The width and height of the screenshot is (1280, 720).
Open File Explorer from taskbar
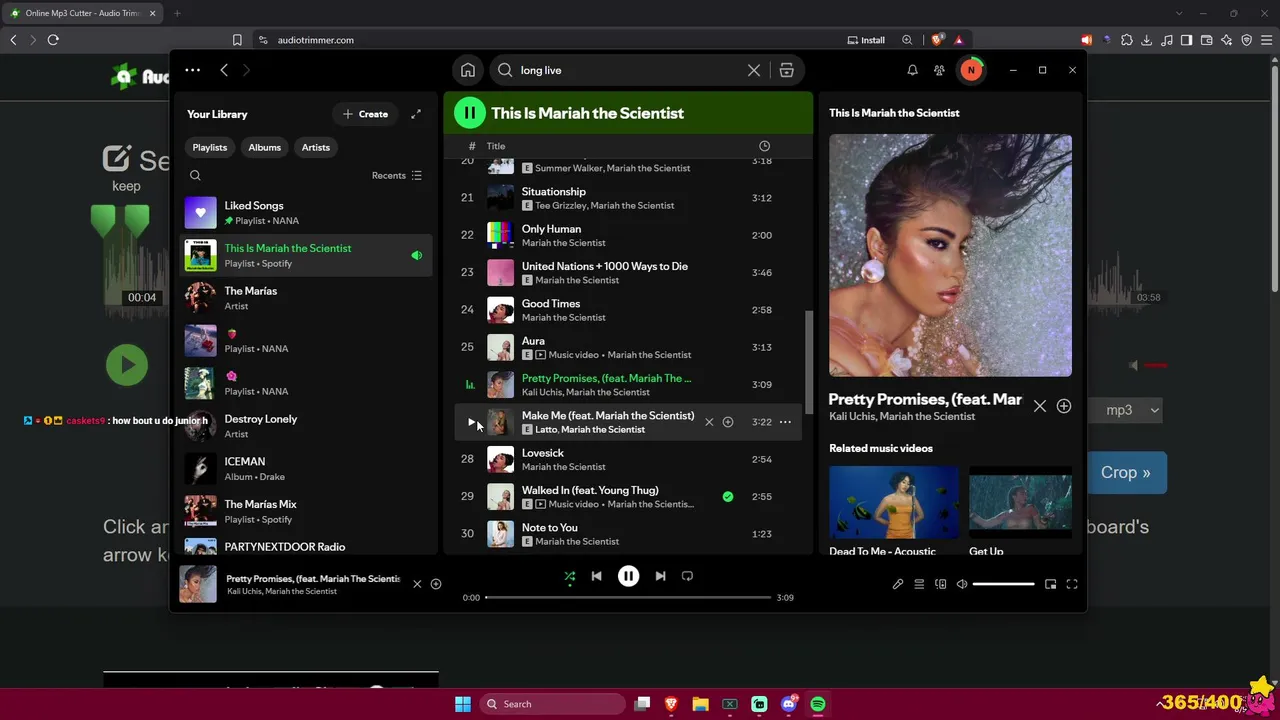pos(700,704)
